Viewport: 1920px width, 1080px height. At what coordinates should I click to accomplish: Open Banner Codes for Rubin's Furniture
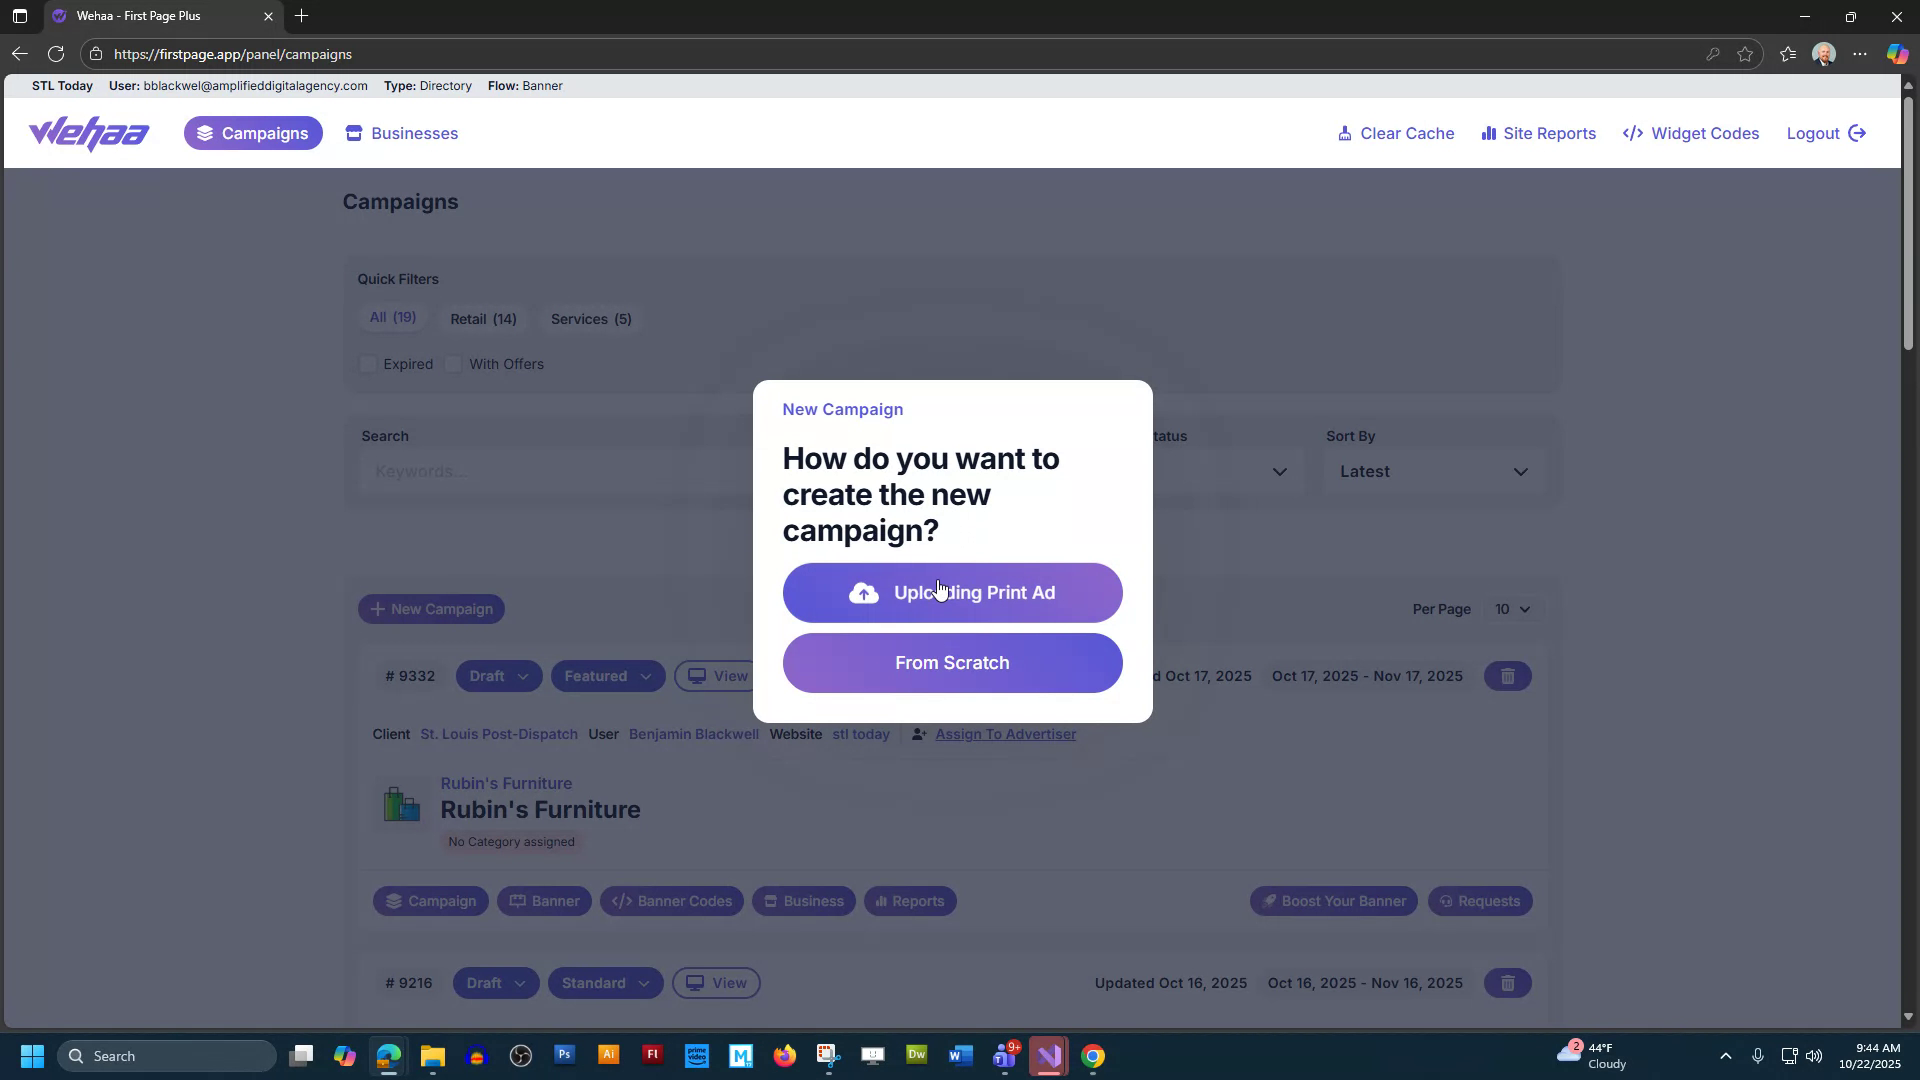[671, 900]
